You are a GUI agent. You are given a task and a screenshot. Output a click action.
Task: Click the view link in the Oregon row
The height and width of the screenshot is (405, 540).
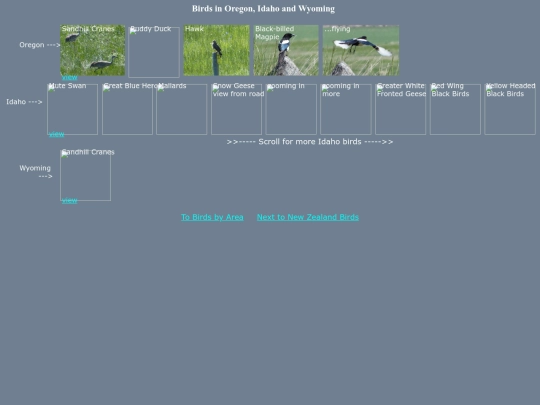(70, 77)
